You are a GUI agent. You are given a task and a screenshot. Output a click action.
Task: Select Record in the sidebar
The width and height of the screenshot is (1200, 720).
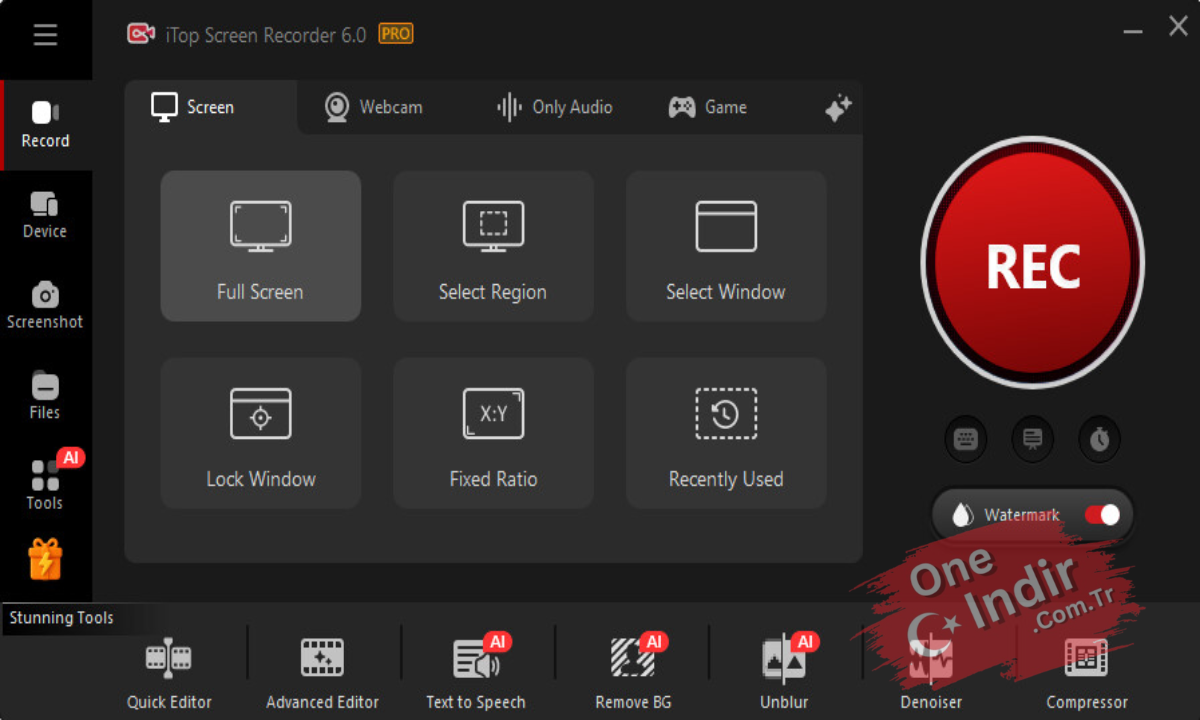tap(46, 125)
